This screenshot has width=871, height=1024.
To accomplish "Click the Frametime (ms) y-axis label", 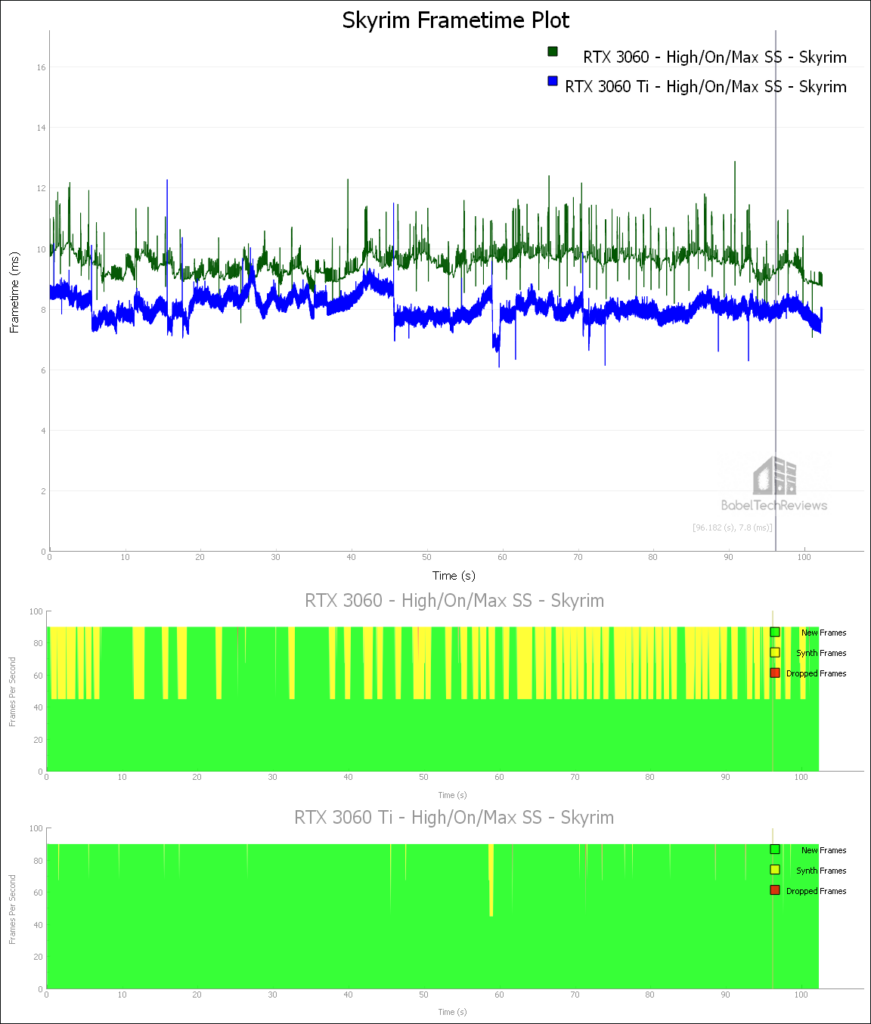I will point(16,293).
